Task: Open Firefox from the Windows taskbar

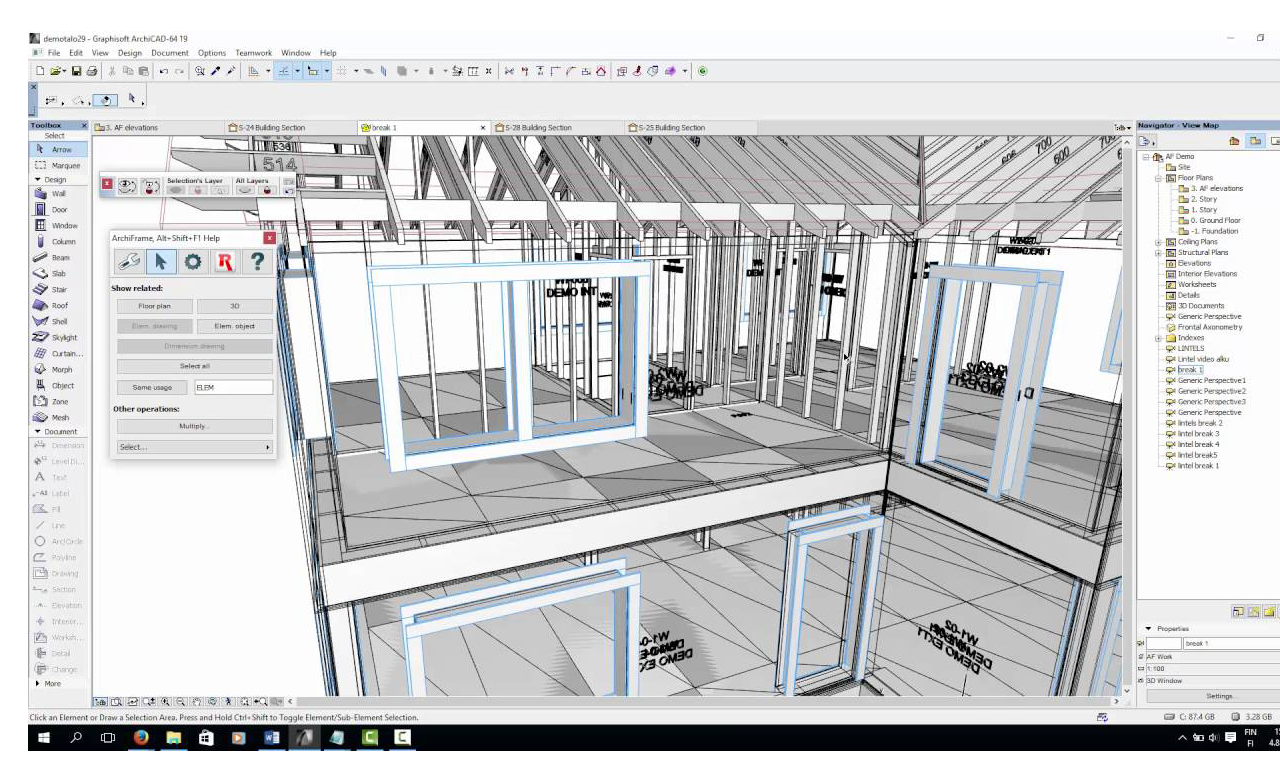Action: [x=140, y=738]
